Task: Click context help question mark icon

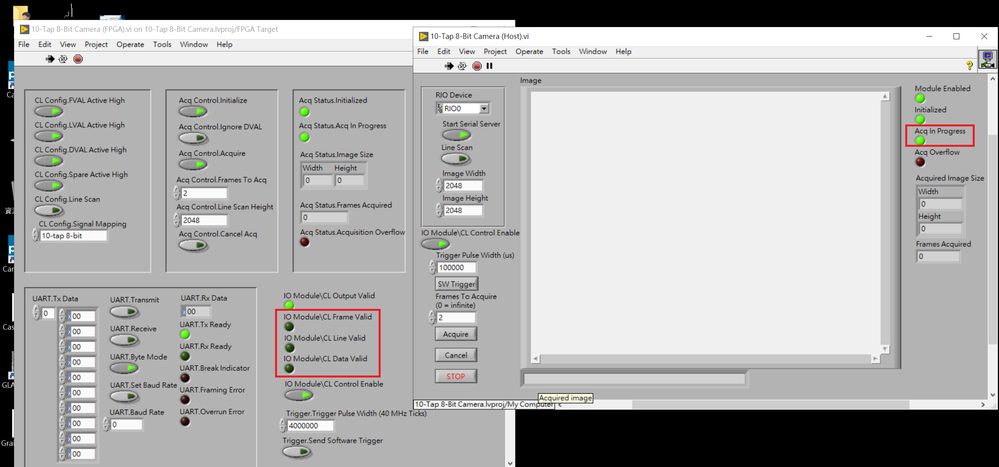Action: [x=970, y=65]
